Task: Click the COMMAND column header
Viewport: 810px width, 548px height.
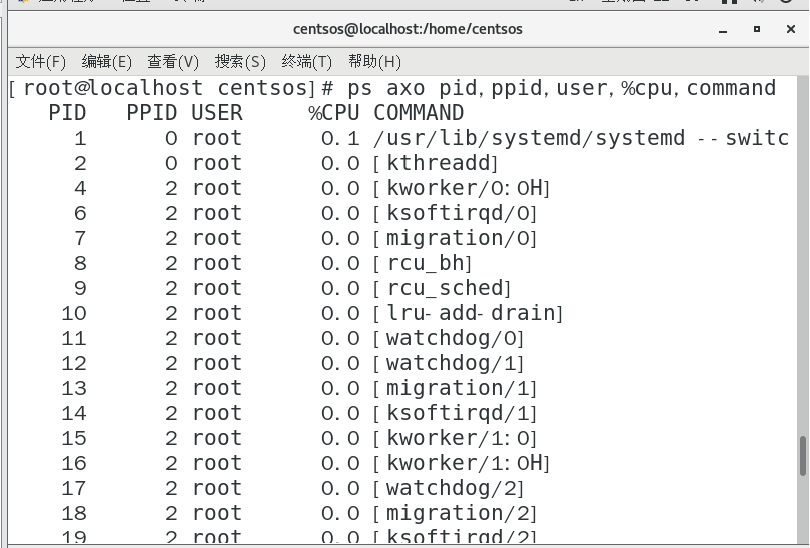Action: (419, 113)
